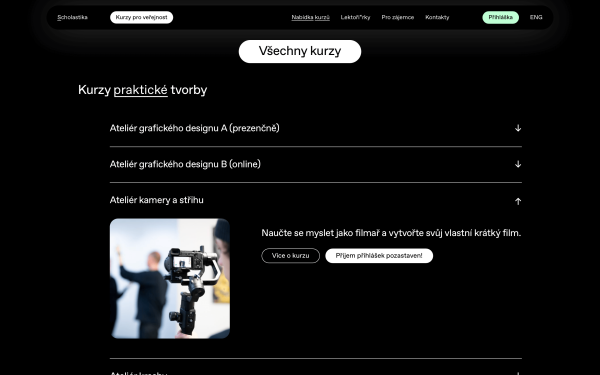The height and width of the screenshot is (375, 600).
Task: Click underlined praktické word in heading
Action: pyautogui.click(x=140, y=90)
